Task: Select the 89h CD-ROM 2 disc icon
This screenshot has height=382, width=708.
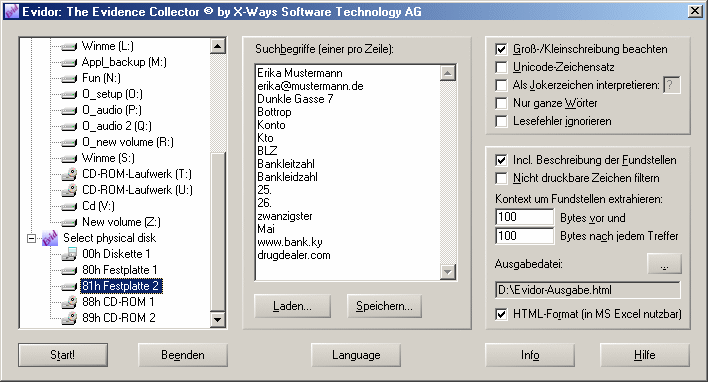Action: [69, 318]
